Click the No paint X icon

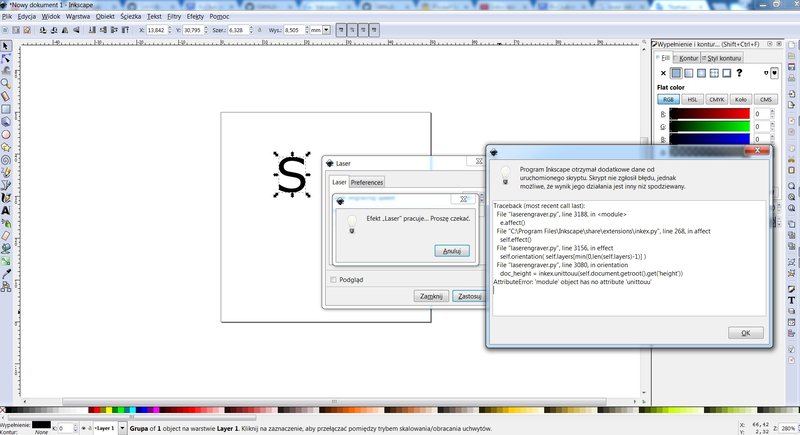[x=663, y=73]
